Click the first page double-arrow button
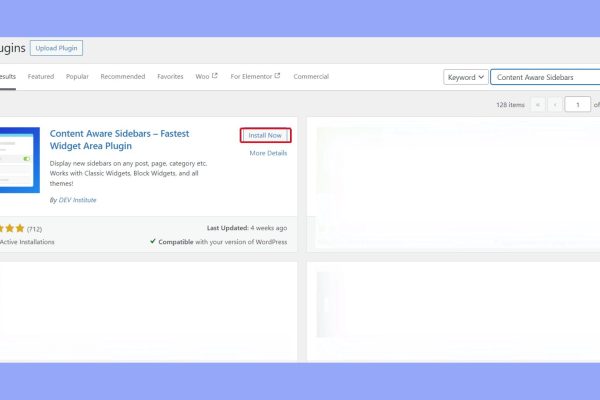Screen dimensions: 600x400 (x=538, y=104)
